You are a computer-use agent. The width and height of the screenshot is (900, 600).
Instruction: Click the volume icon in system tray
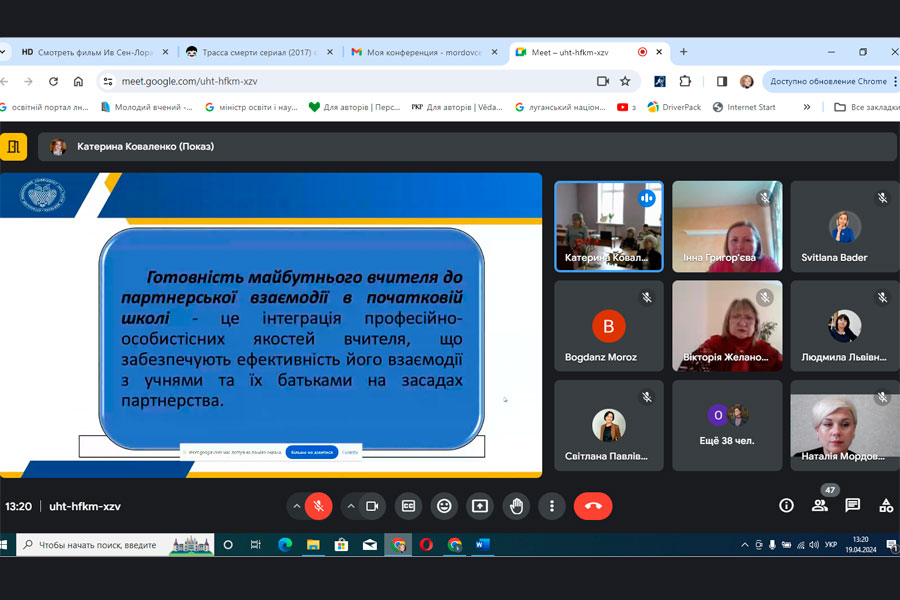coord(814,545)
